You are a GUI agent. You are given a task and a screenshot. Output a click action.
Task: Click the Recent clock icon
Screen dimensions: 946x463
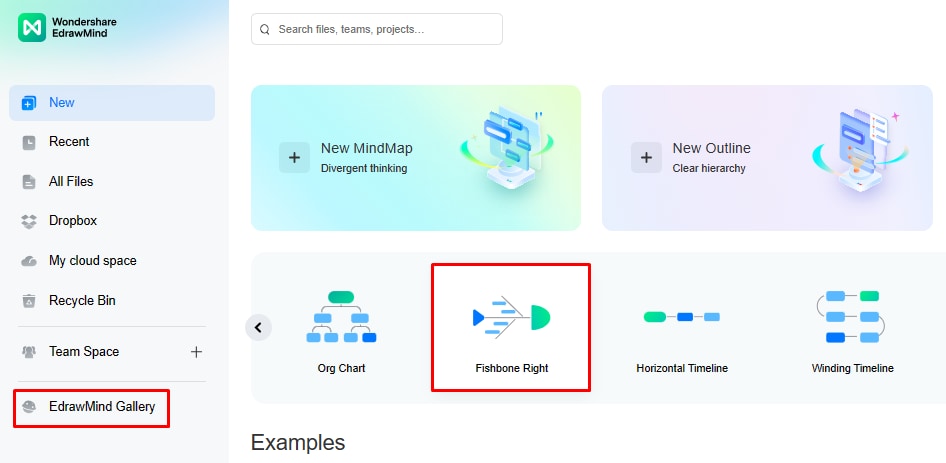[29, 142]
